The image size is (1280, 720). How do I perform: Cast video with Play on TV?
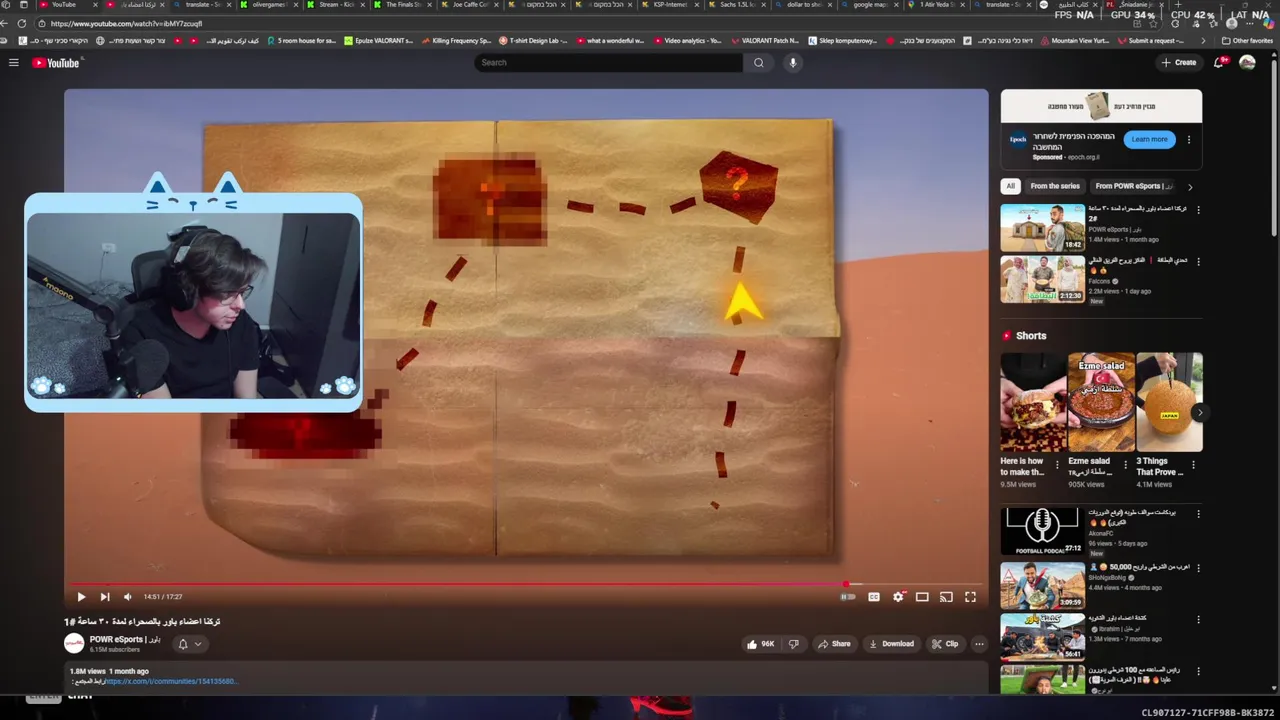[946, 597]
